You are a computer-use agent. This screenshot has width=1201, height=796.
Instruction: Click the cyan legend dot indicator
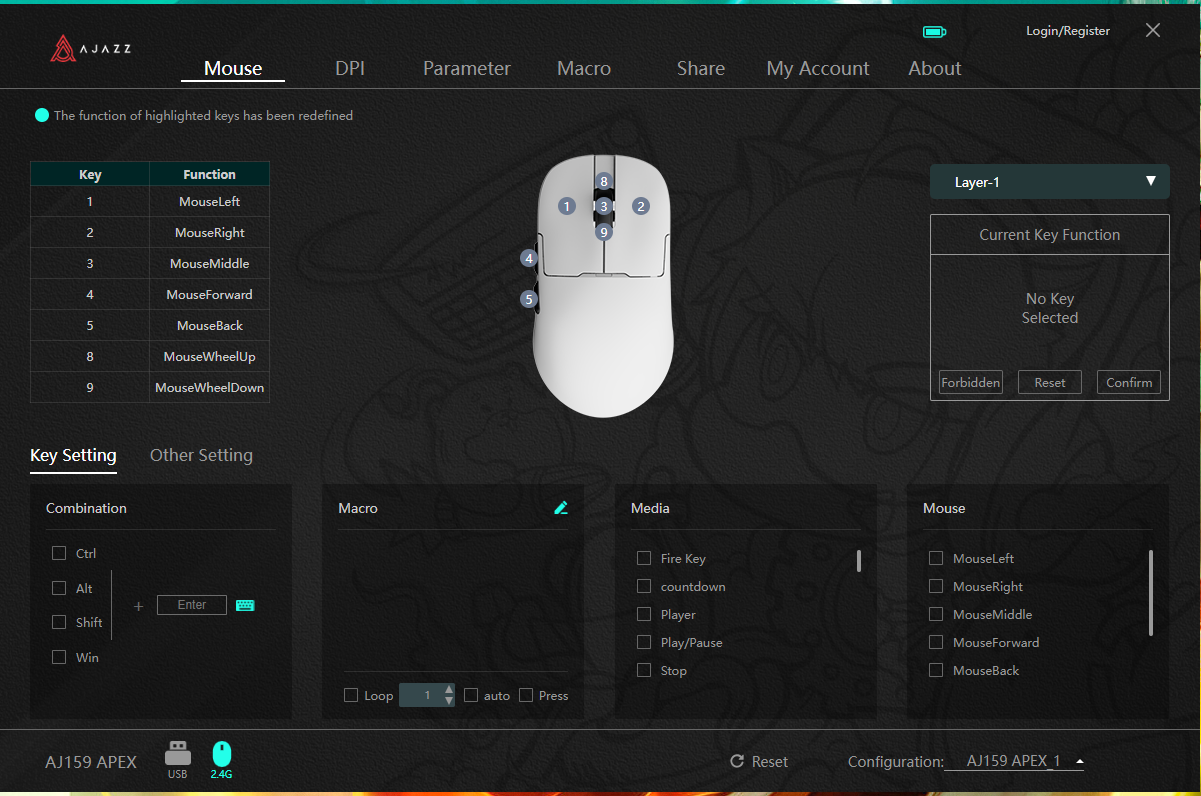[42, 115]
